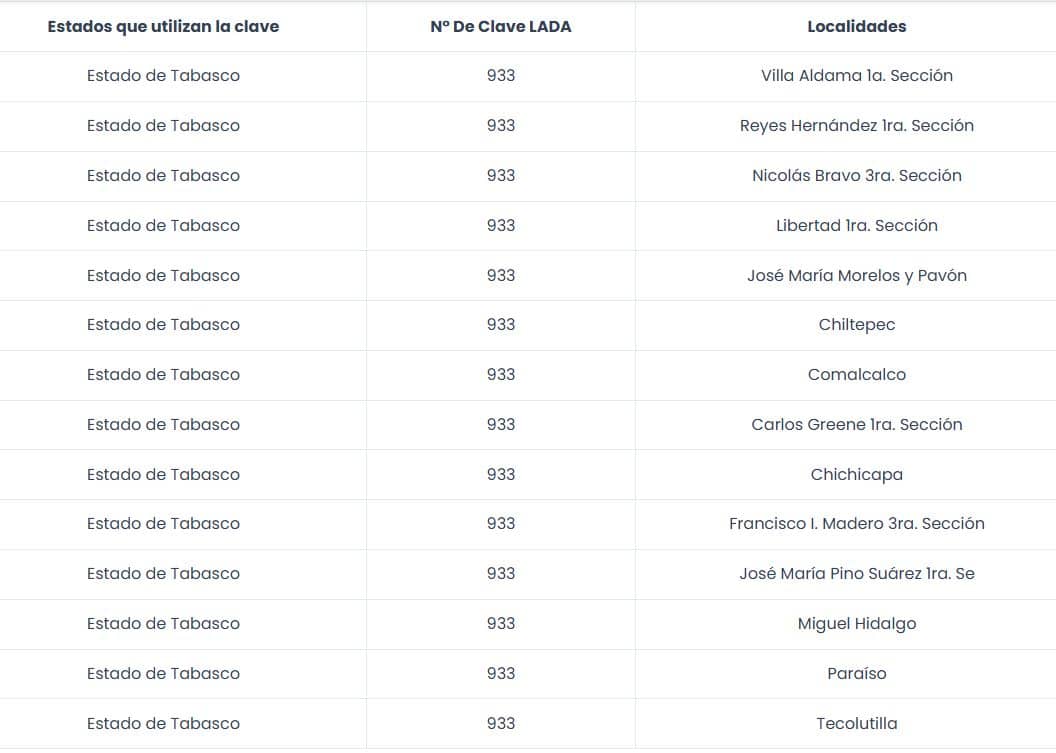Click the Nicolás Bravo 3ra. Sección entry

tap(857, 175)
